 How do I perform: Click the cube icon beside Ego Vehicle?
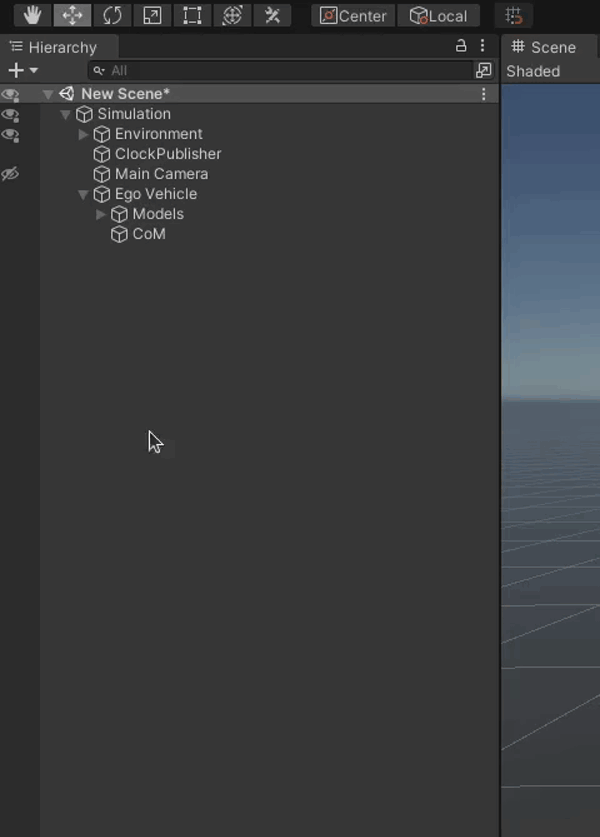coord(101,194)
